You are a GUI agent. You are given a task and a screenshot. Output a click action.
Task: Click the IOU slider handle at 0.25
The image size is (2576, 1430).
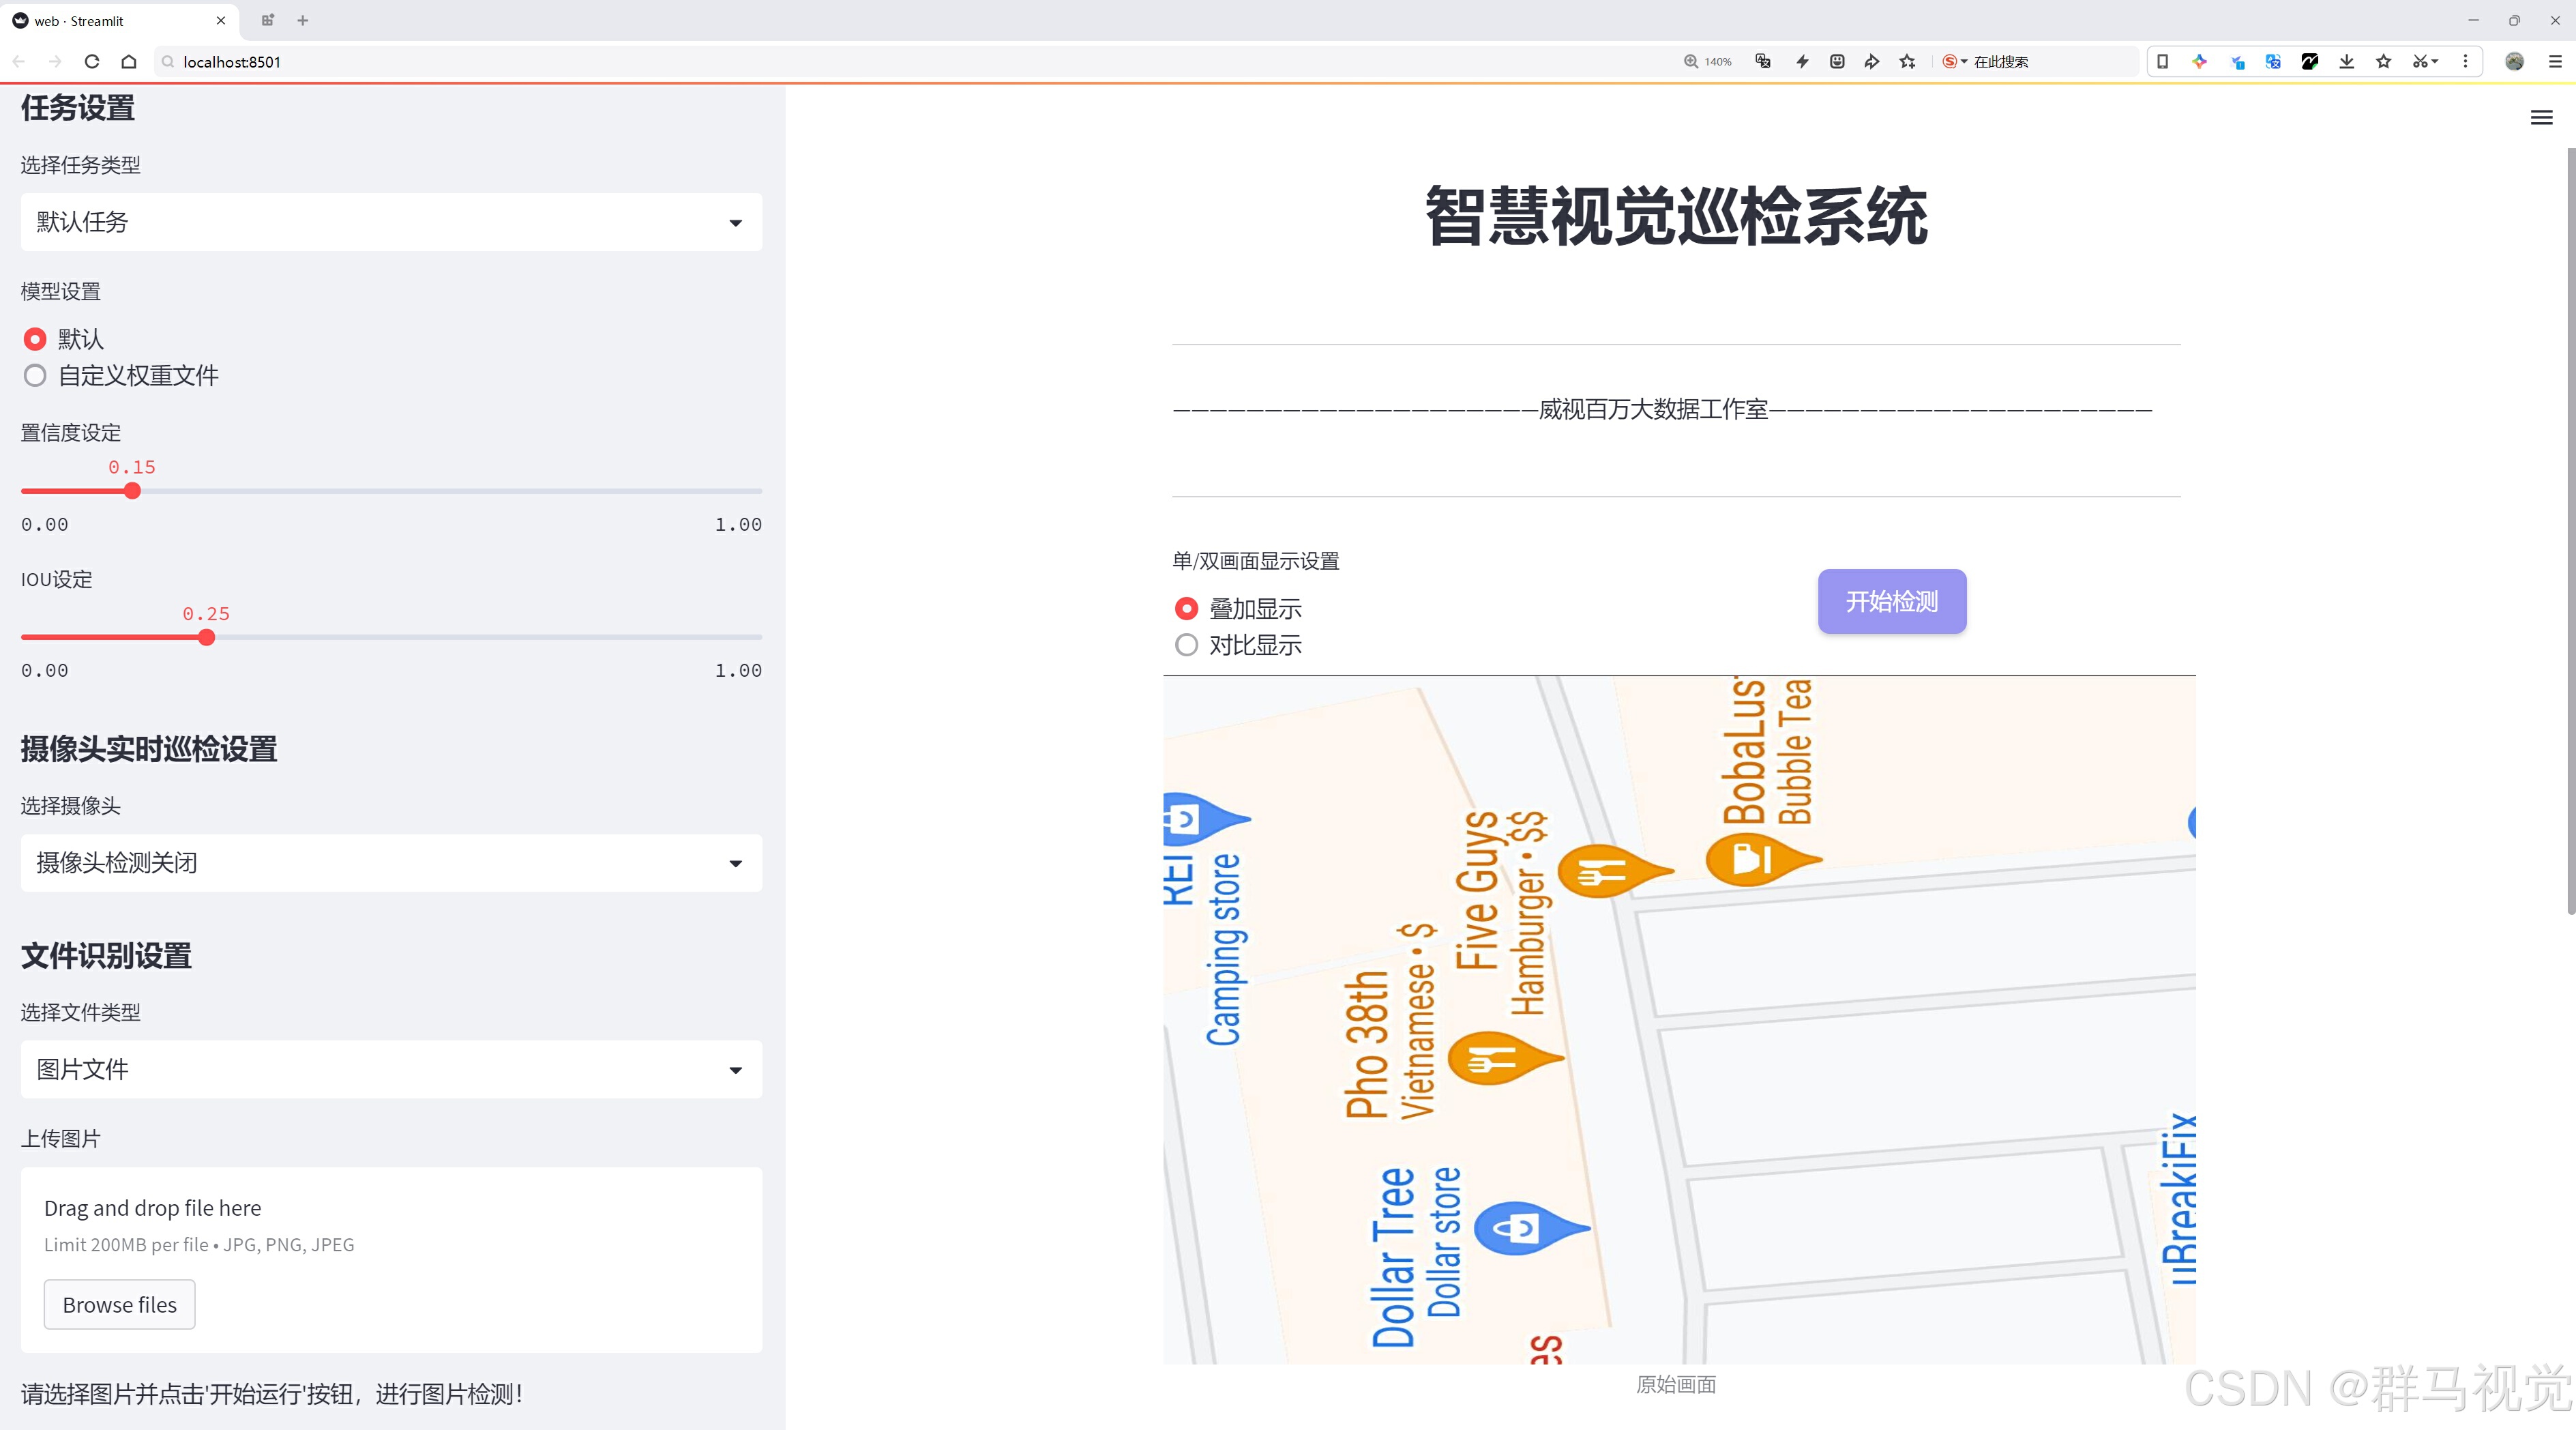(206, 638)
